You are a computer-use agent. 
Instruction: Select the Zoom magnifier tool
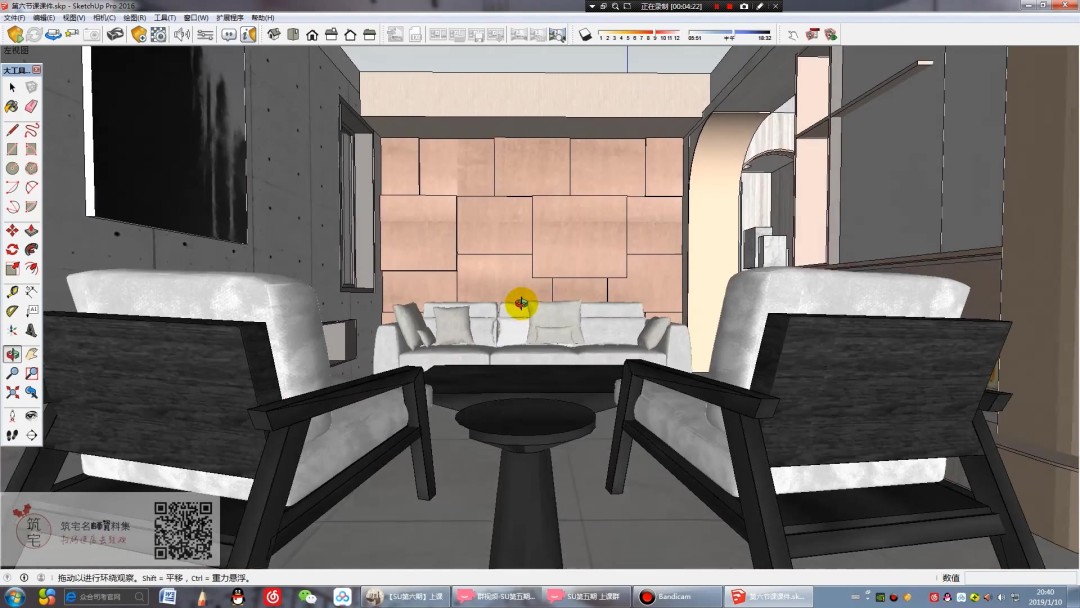[12, 373]
